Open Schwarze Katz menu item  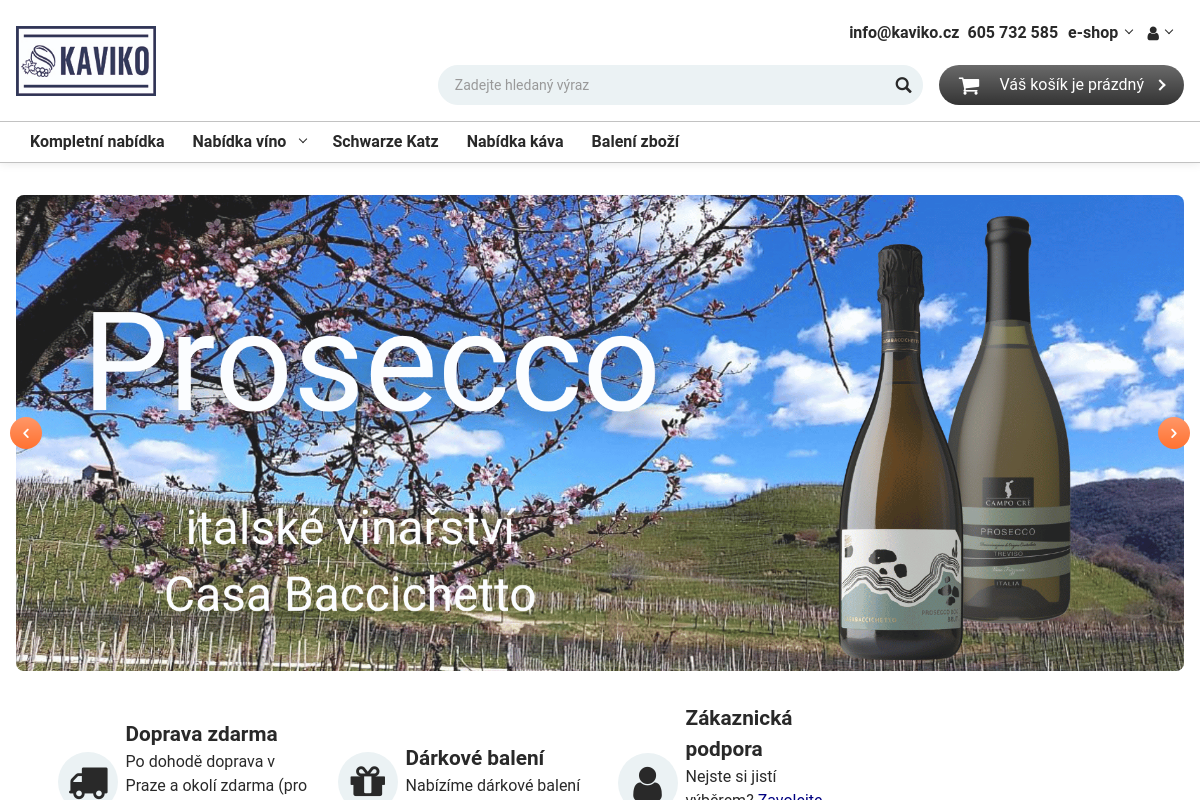click(385, 141)
